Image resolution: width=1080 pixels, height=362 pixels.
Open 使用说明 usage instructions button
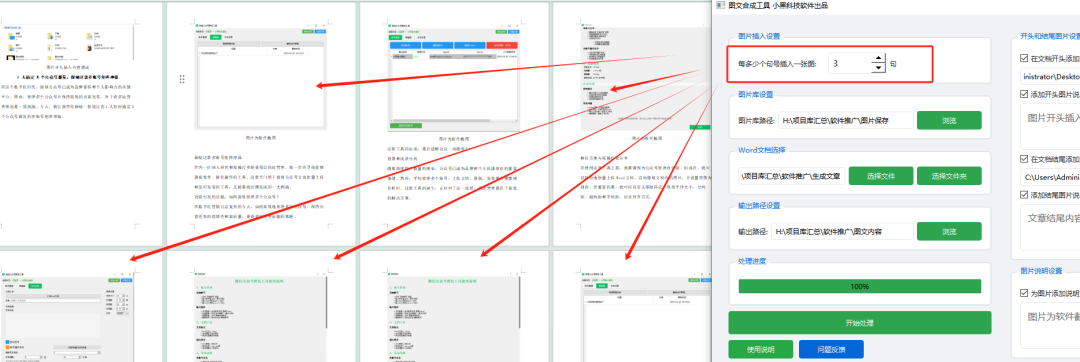(x=761, y=349)
